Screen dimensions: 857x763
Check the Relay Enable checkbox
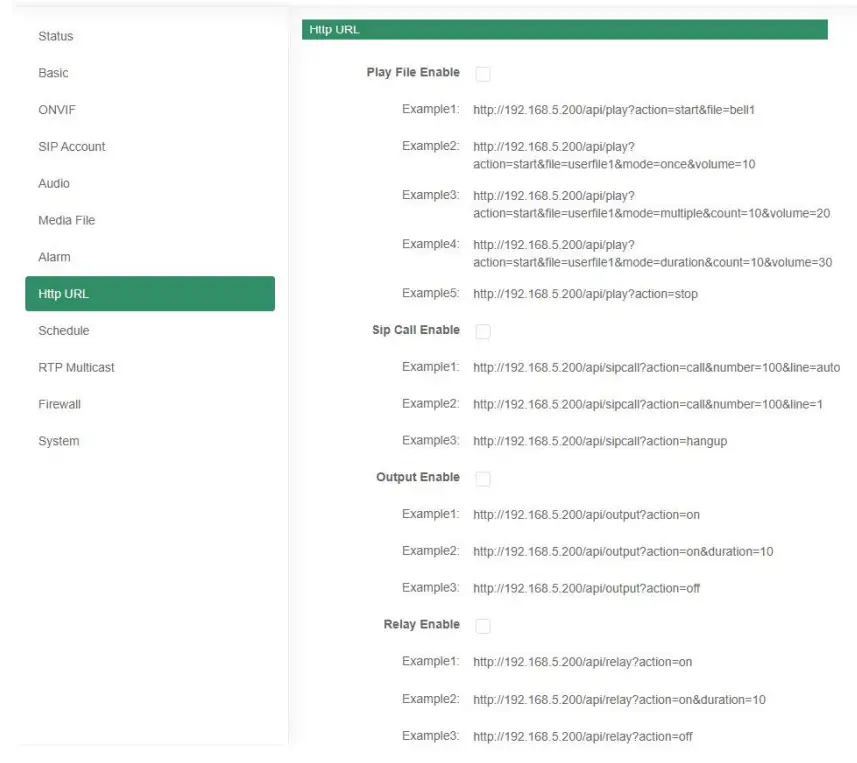pos(483,626)
